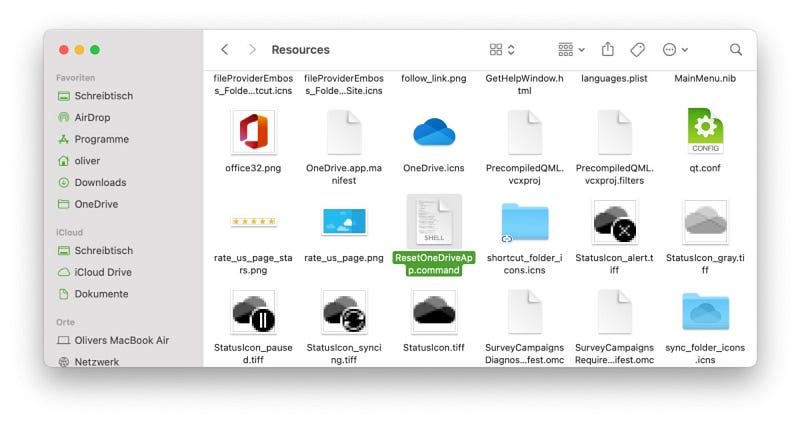Image resolution: width=800 pixels, height=424 pixels.
Task: Maximize window with green button
Action: [95, 49]
